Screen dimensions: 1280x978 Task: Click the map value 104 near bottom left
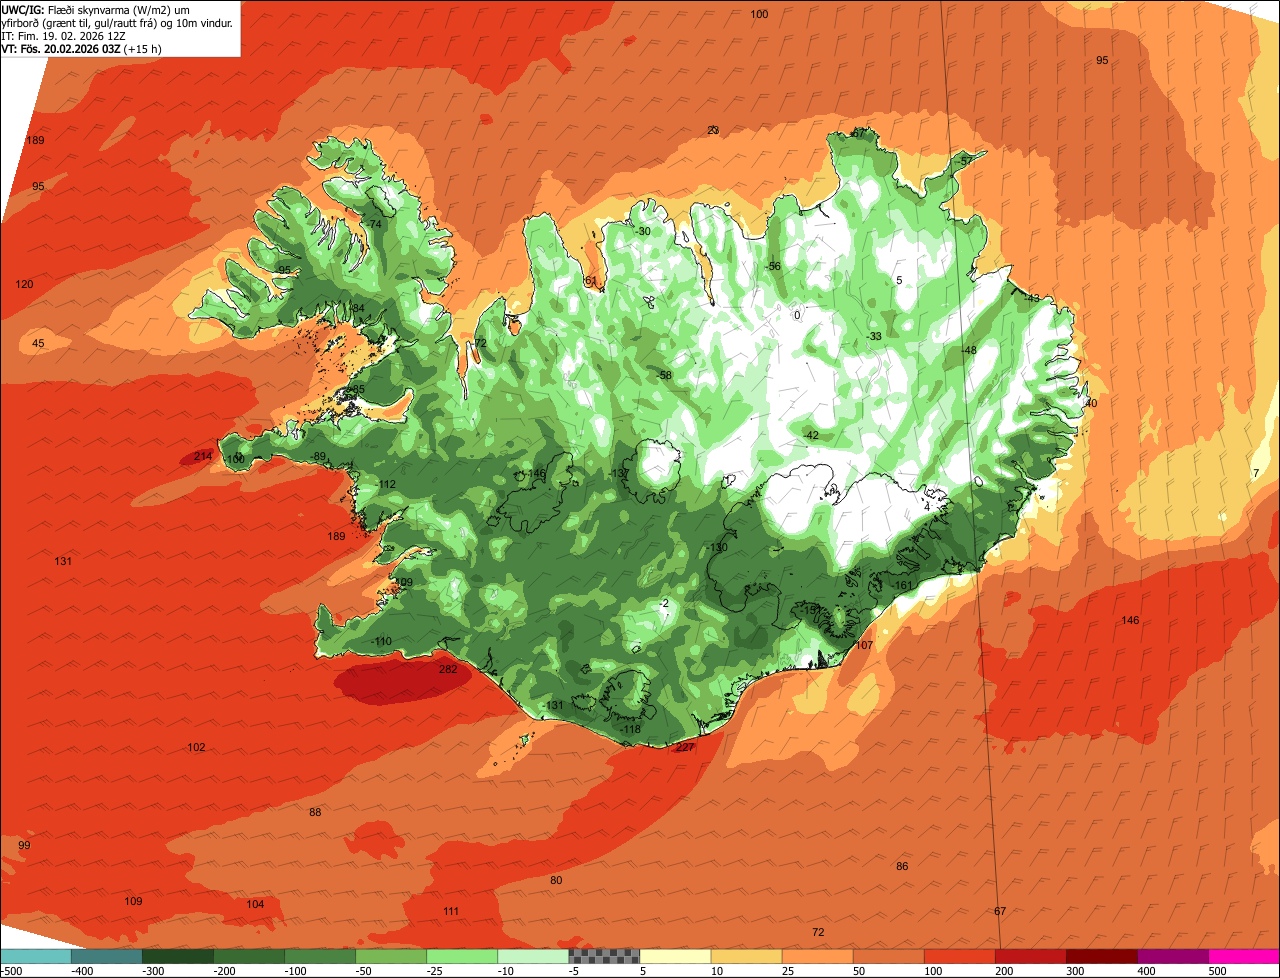pyautogui.click(x=255, y=904)
